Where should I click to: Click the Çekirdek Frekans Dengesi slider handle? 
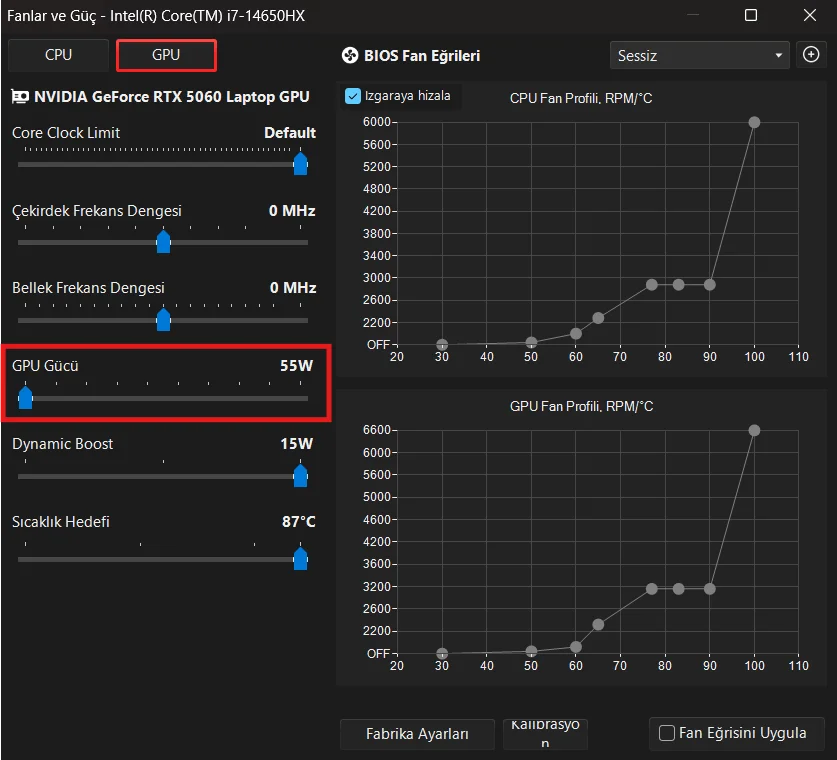pyautogui.click(x=163, y=242)
